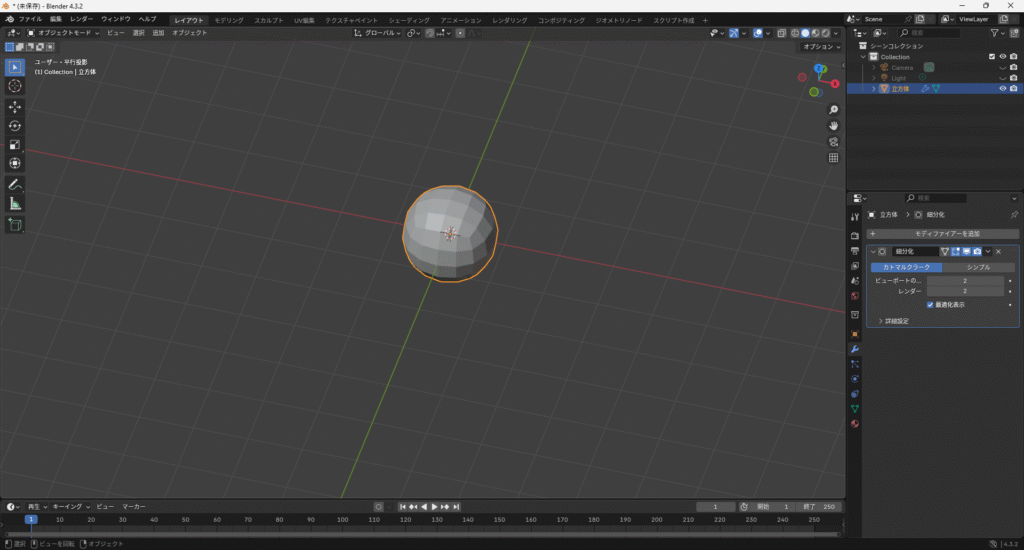Open the ファイル menu
This screenshot has height=550, width=1024.
coord(30,20)
